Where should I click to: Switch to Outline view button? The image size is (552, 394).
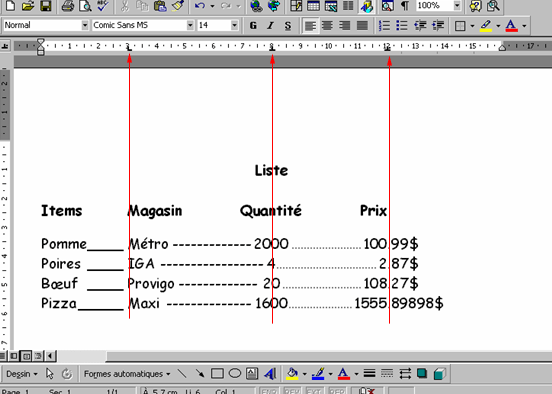click(38, 356)
